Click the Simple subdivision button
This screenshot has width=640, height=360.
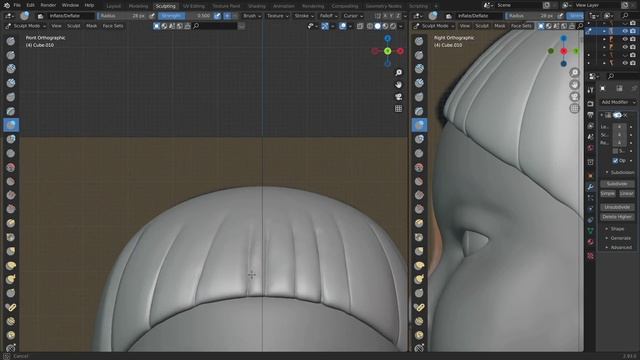tap(607, 193)
